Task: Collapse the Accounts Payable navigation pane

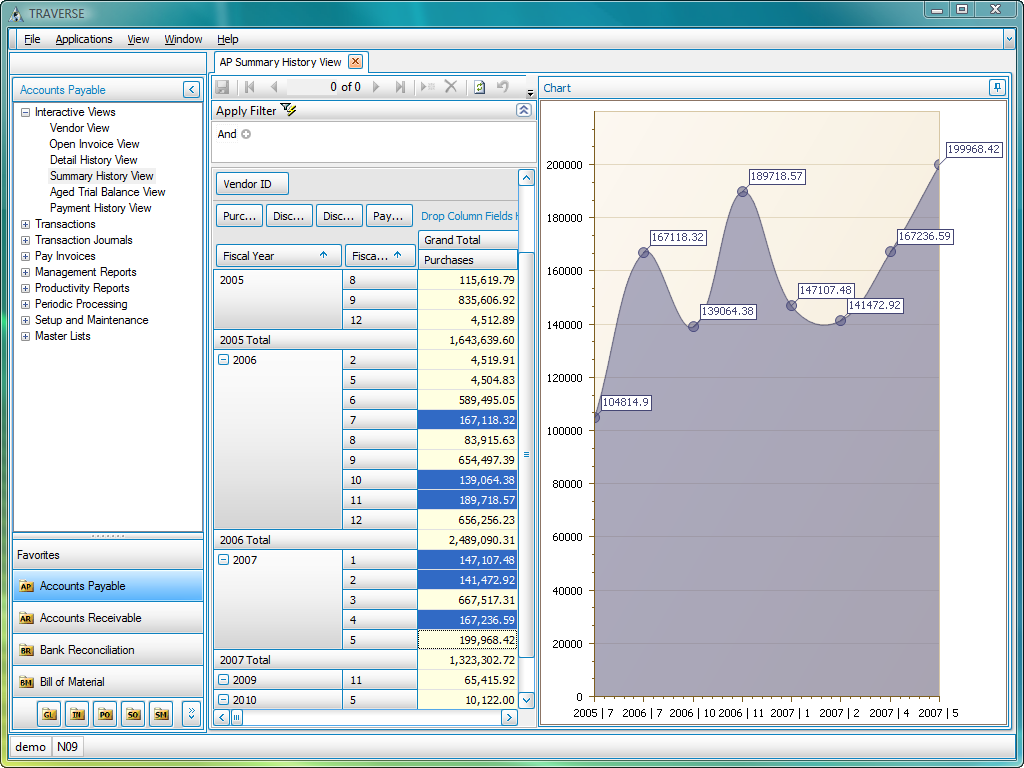Action: 191,89
